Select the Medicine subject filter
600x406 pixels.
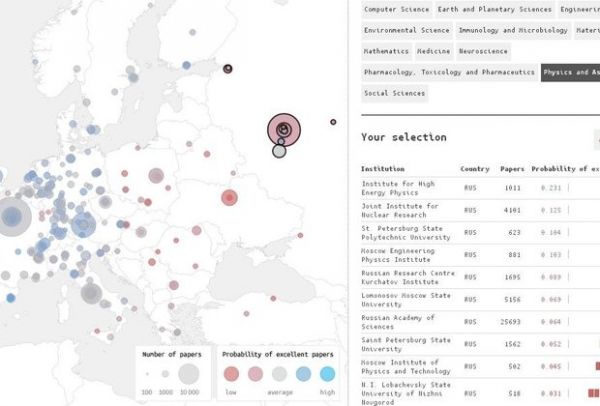pos(434,51)
